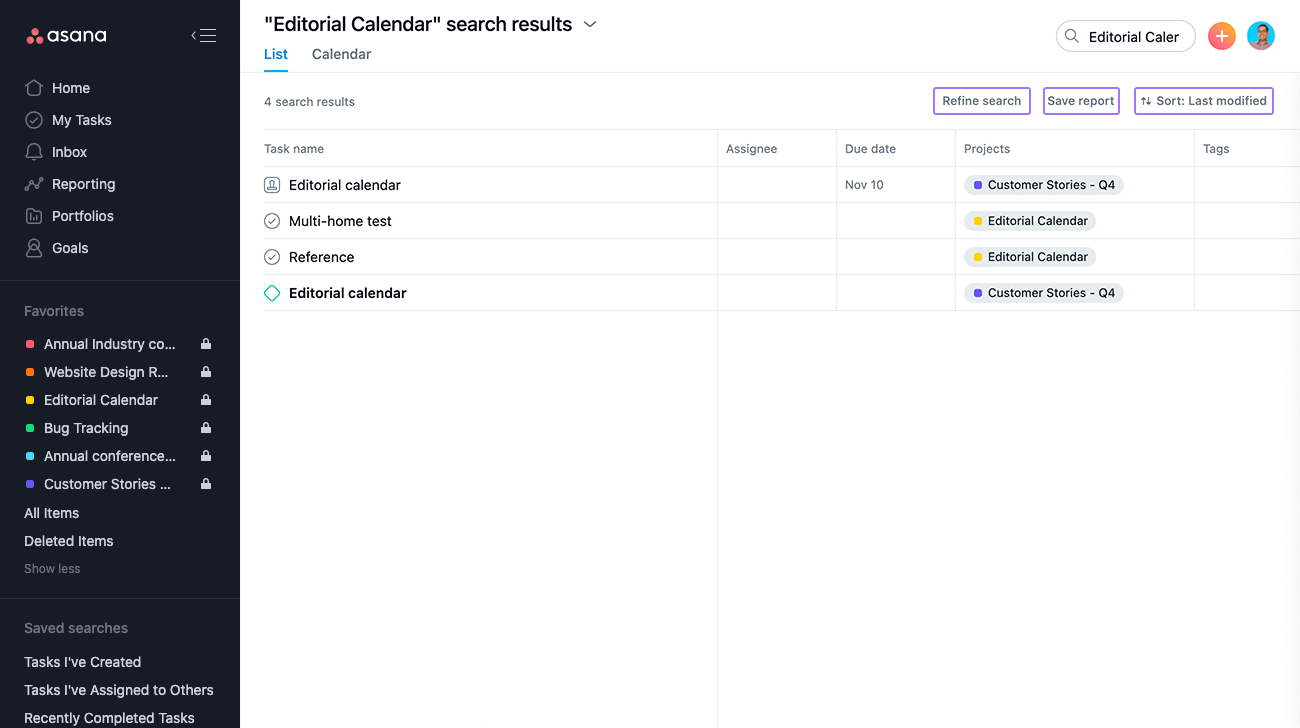Open the Multi-home test task name
The height and width of the screenshot is (728, 1300).
(340, 221)
